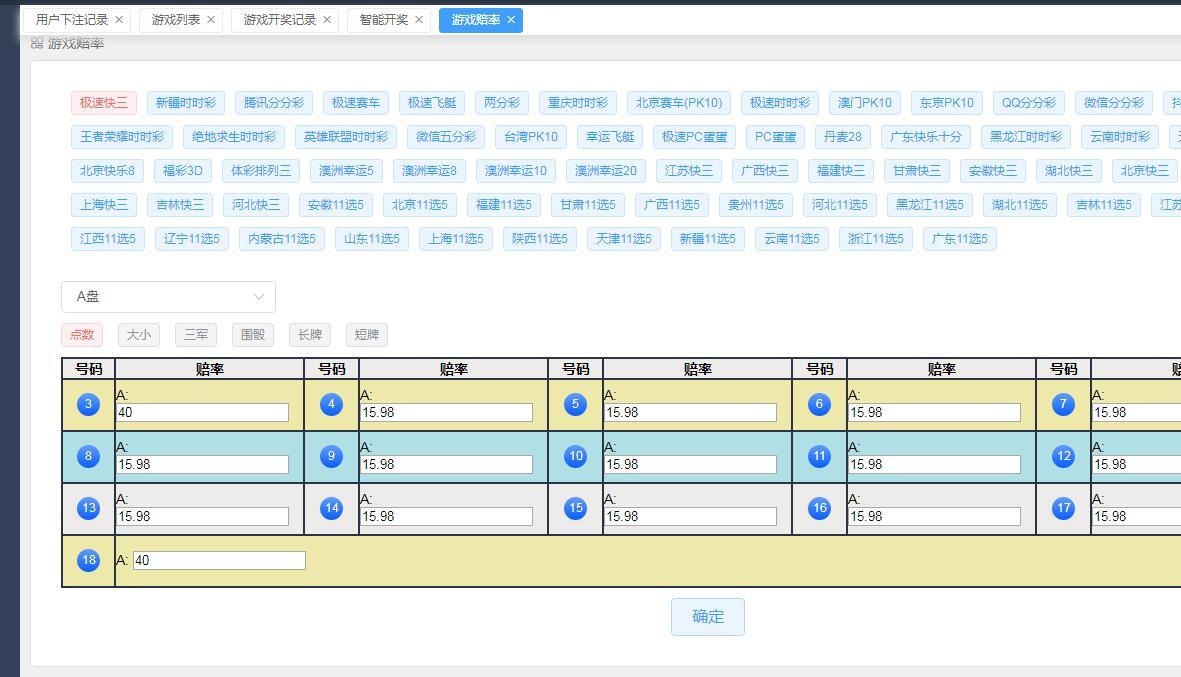Click the odds input for number 3
Image resolution: width=1181 pixels, height=677 pixels.
click(x=203, y=412)
